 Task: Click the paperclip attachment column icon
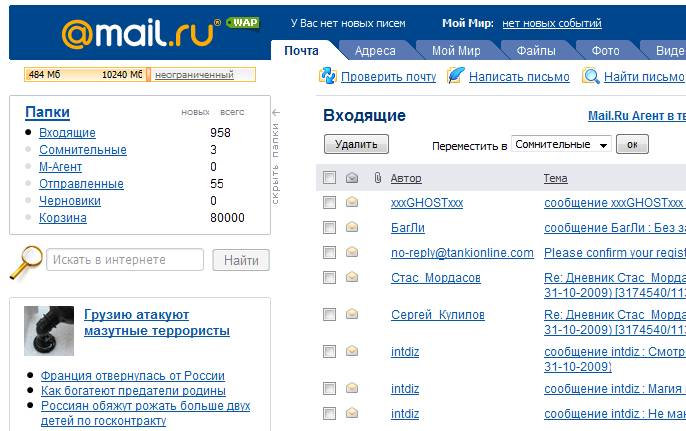click(x=378, y=178)
